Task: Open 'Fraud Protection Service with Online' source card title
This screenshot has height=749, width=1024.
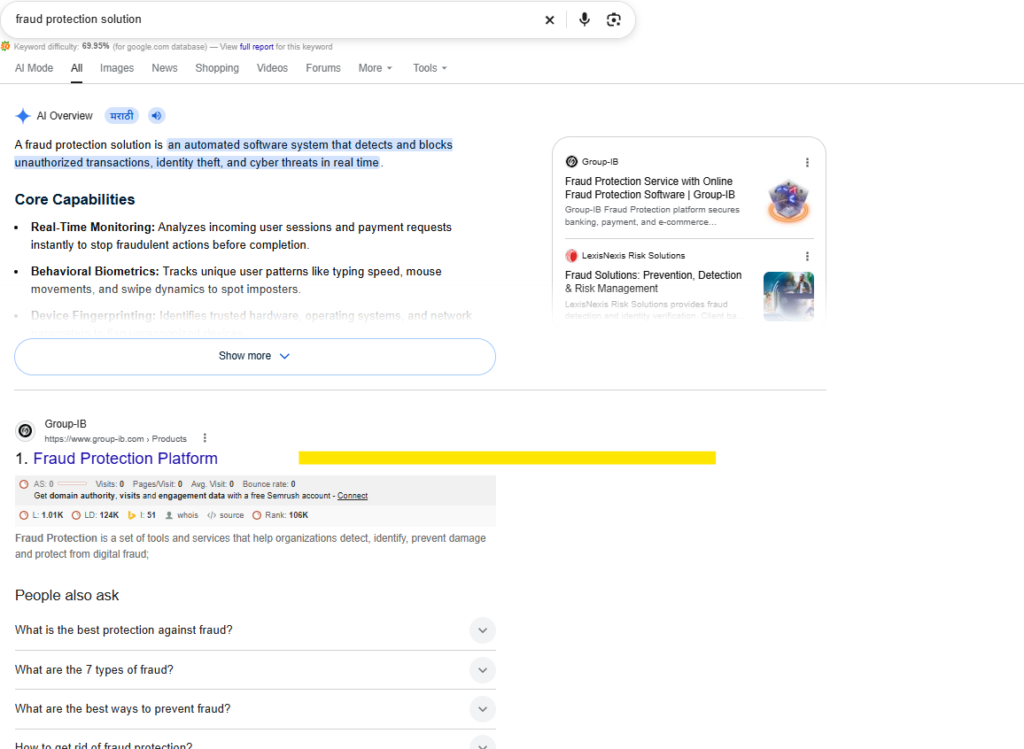Action: 650,188
